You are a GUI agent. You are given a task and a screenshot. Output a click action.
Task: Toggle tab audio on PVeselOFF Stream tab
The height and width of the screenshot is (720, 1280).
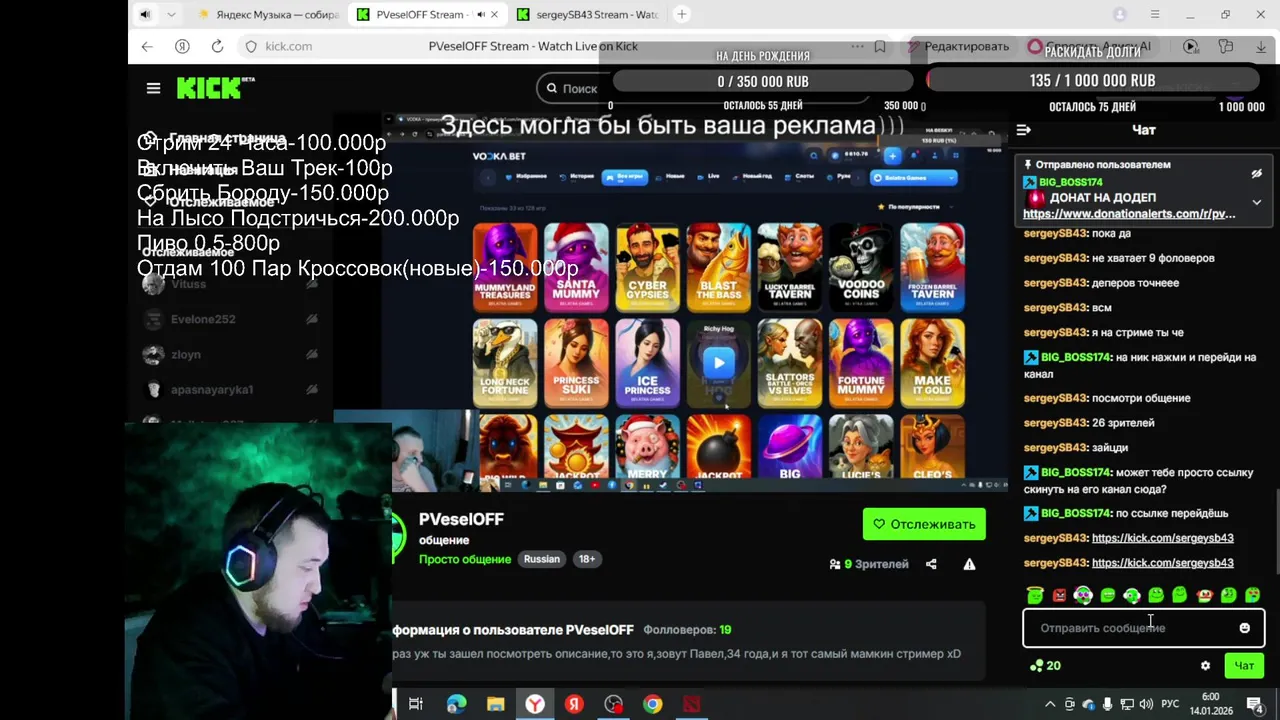[x=481, y=15]
